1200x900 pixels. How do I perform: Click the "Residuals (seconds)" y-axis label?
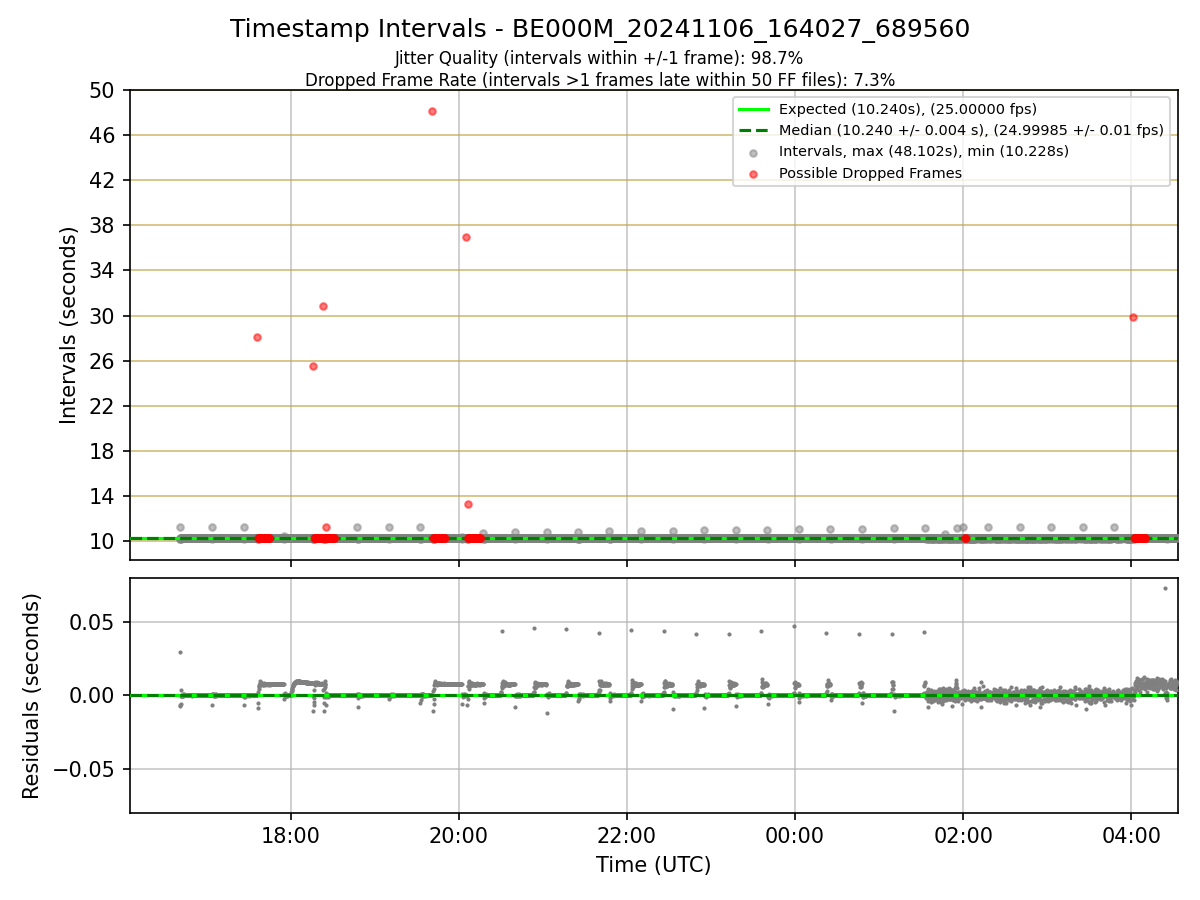click(32, 695)
